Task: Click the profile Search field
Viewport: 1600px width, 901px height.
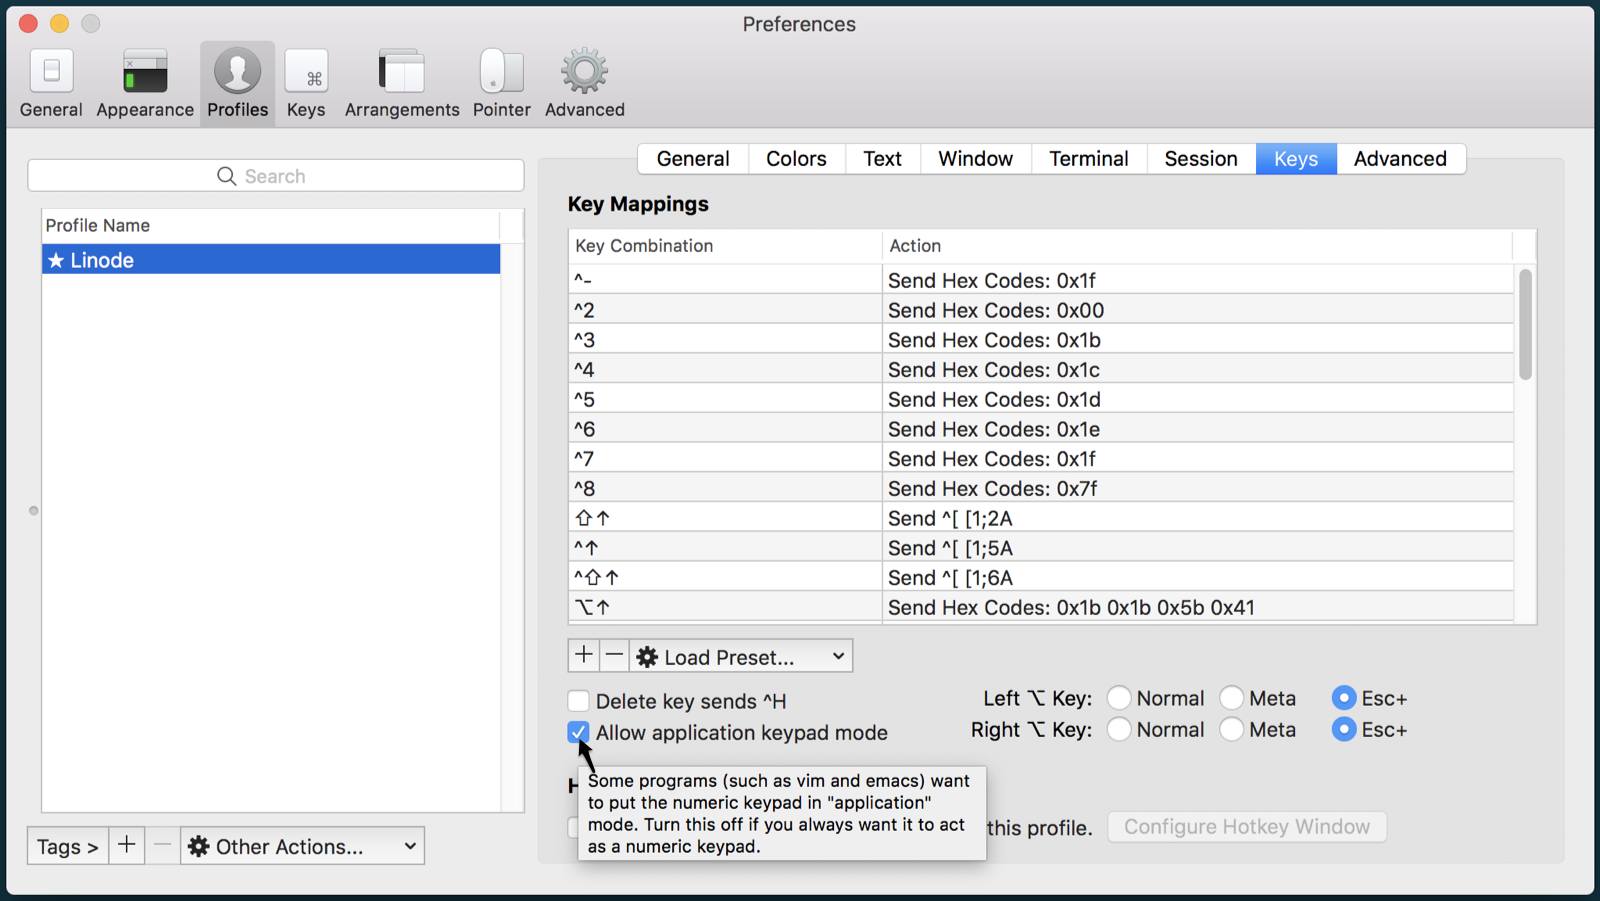Action: point(276,176)
